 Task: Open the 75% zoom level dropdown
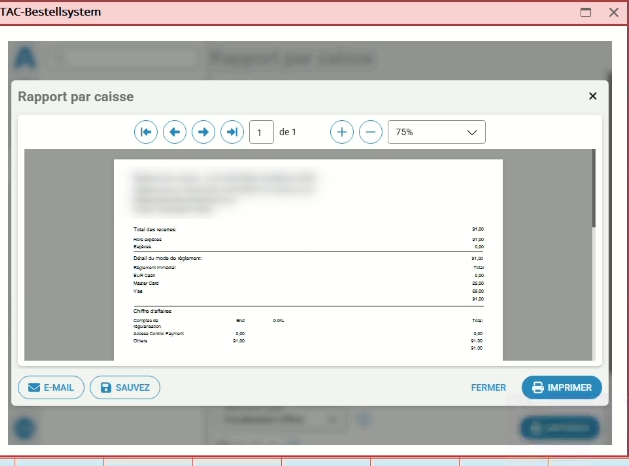436,132
